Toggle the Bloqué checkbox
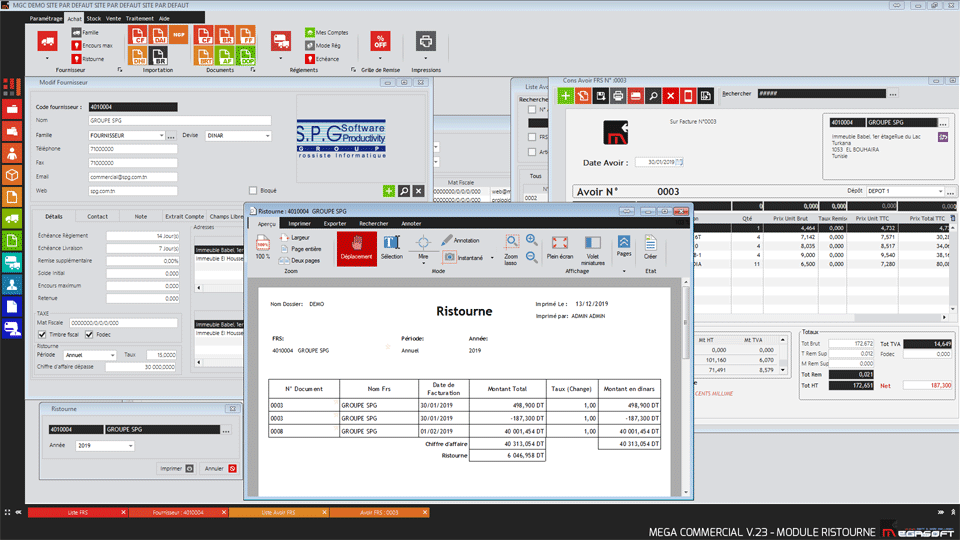Image resolution: width=960 pixels, height=540 pixels. [x=253, y=190]
